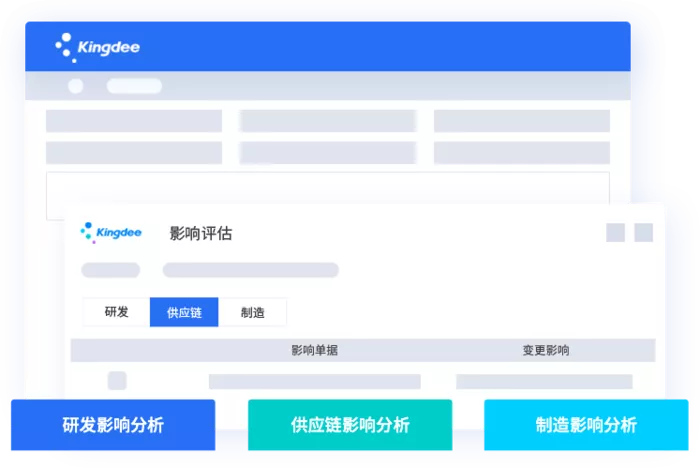The height and width of the screenshot is (468, 700).
Task: Click the 研发影响分析 button
Action: point(113,425)
